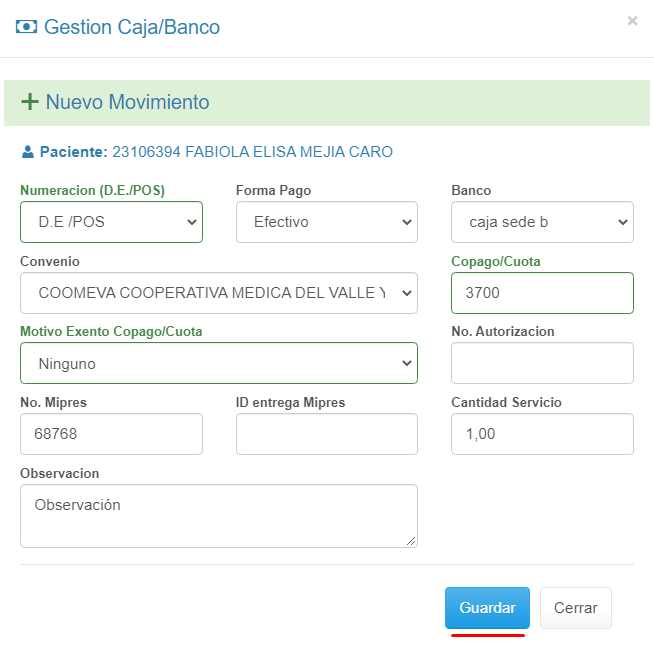Close the Gestion Caja/Banco dialog with the X

(x=632, y=21)
